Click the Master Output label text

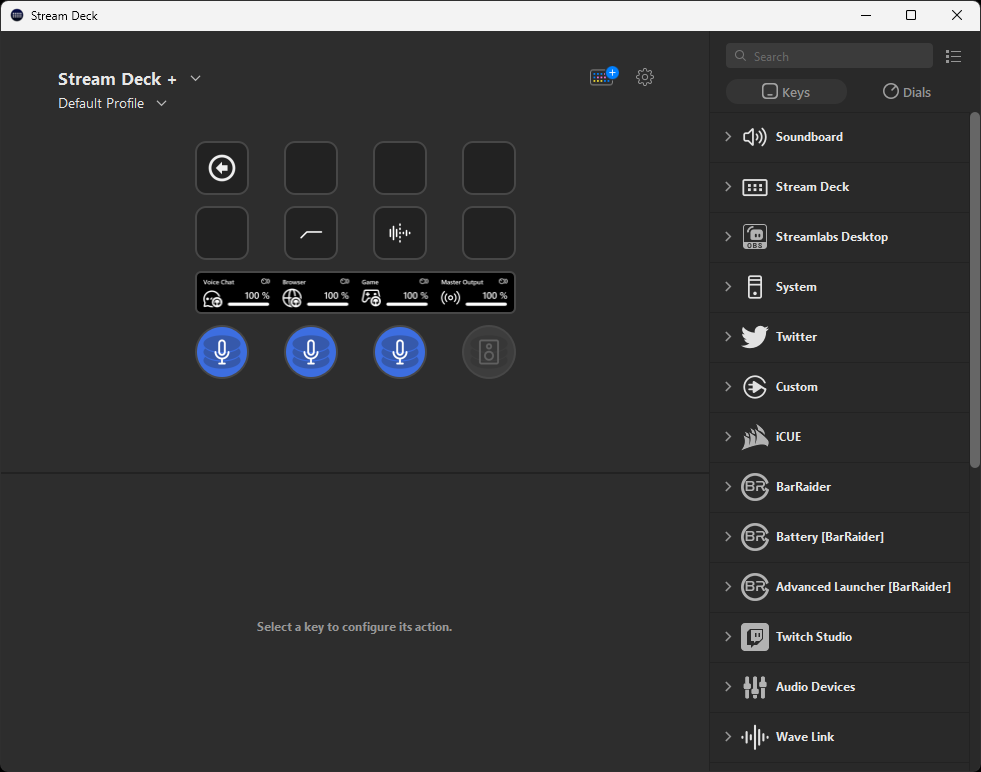click(462, 282)
